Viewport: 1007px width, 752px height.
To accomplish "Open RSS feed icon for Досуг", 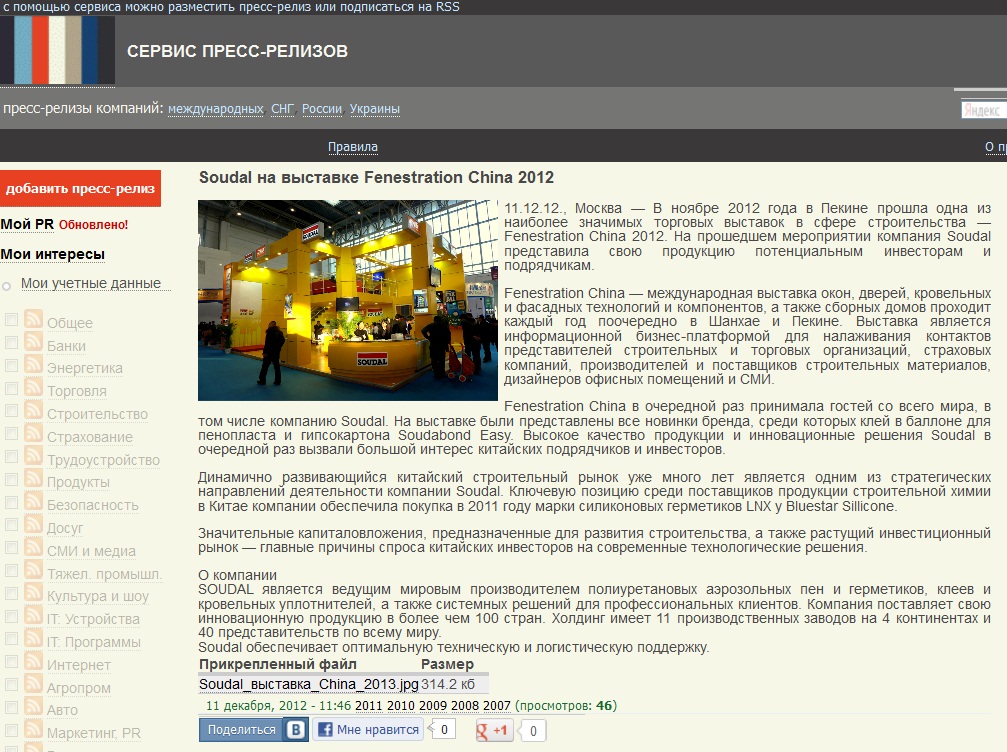I will click(33, 525).
